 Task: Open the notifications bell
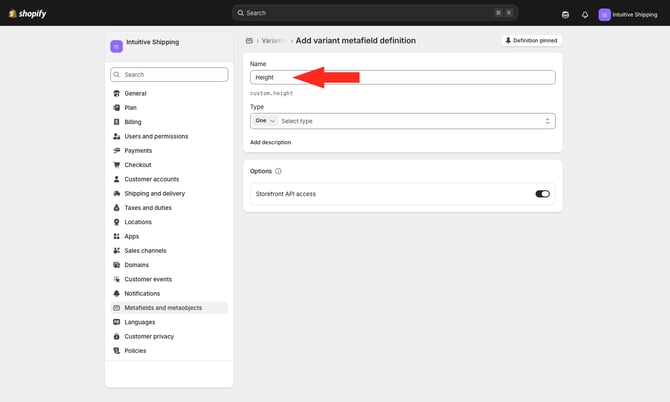tap(585, 15)
